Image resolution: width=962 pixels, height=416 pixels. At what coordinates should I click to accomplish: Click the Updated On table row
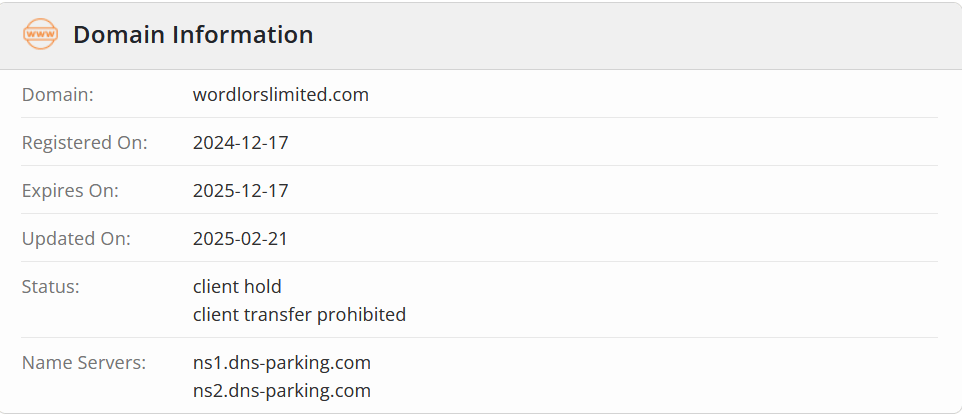pyautogui.click(x=480, y=237)
